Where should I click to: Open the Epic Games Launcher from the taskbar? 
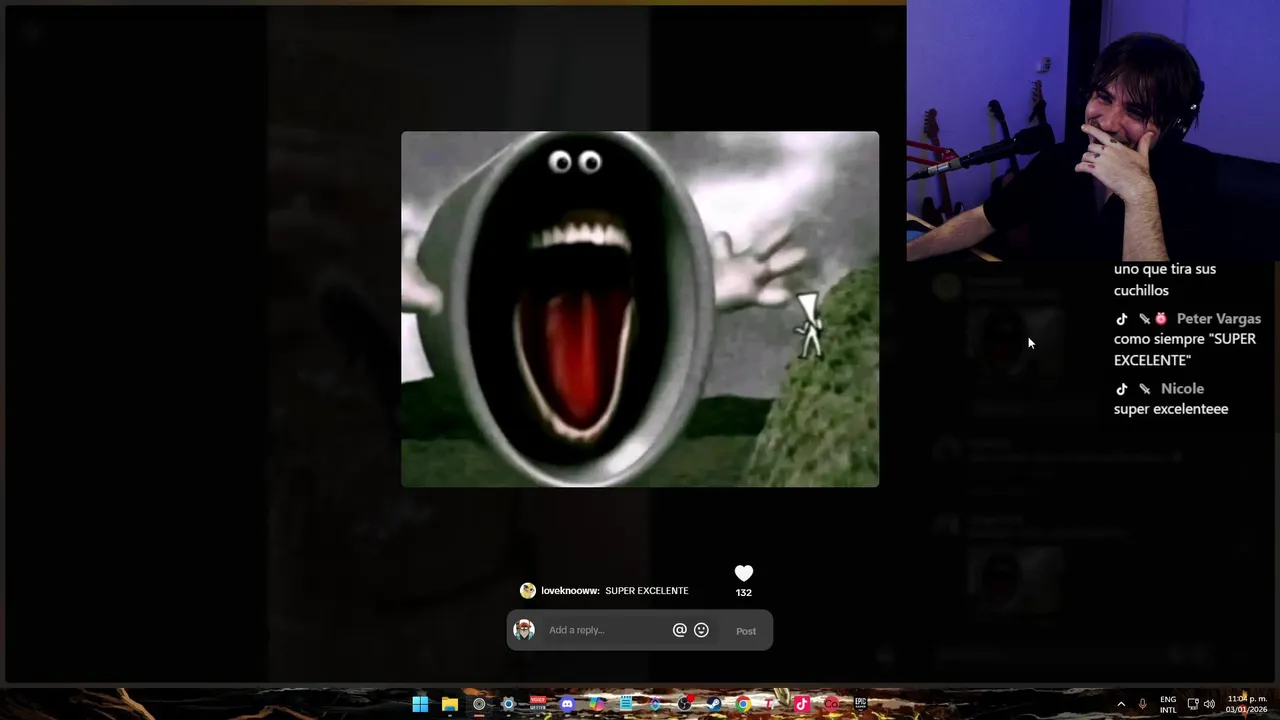point(860,704)
